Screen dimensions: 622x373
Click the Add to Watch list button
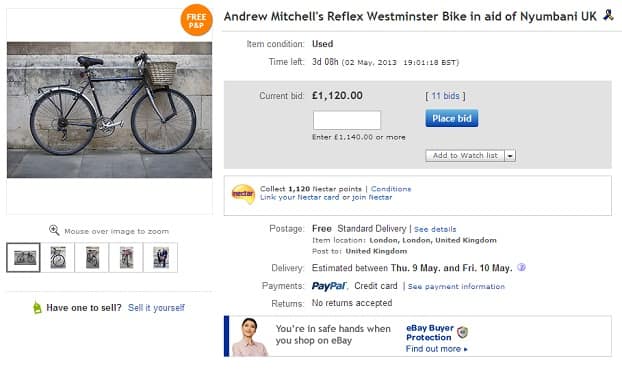[x=465, y=156]
